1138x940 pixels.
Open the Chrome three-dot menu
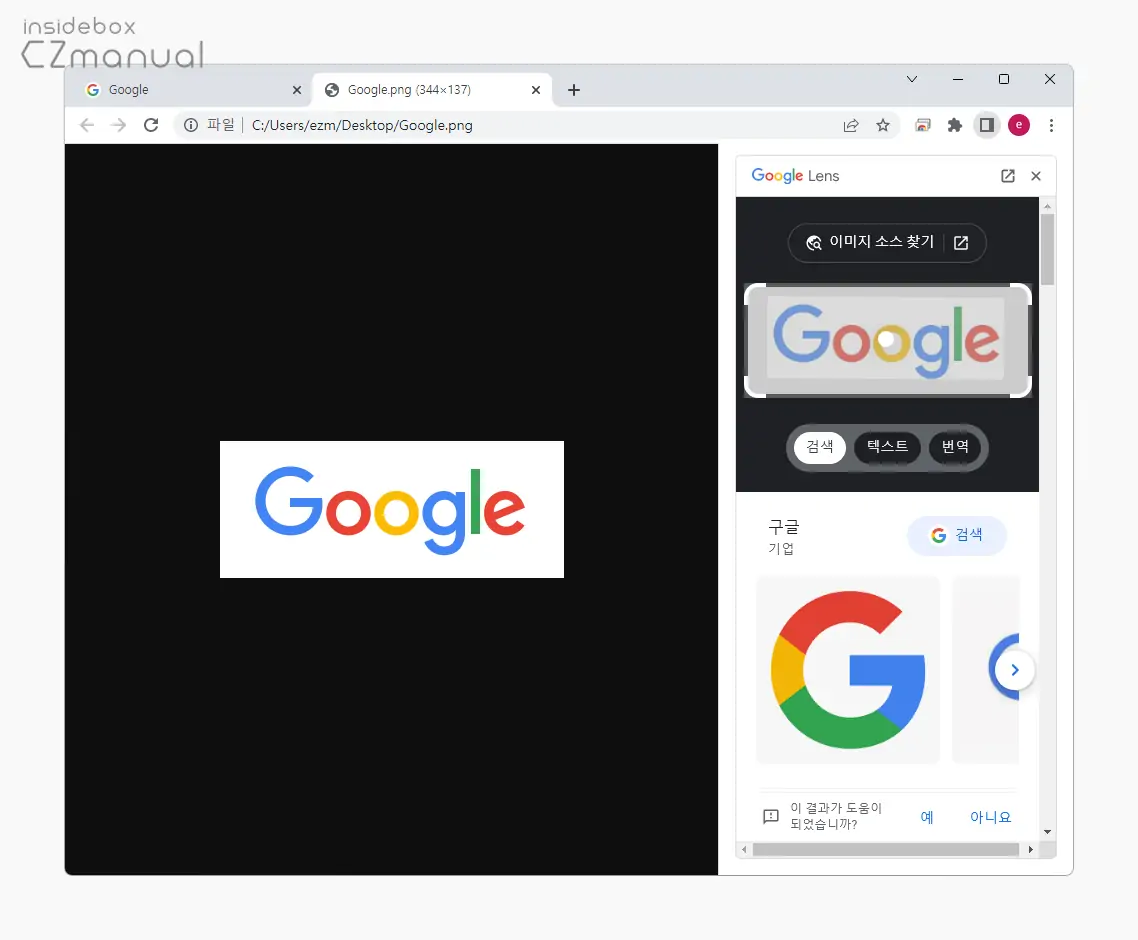tap(1052, 125)
